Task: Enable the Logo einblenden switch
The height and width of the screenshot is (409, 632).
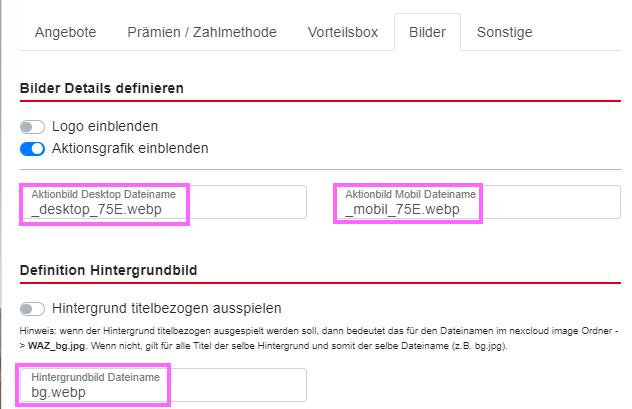Action: [x=32, y=127]
